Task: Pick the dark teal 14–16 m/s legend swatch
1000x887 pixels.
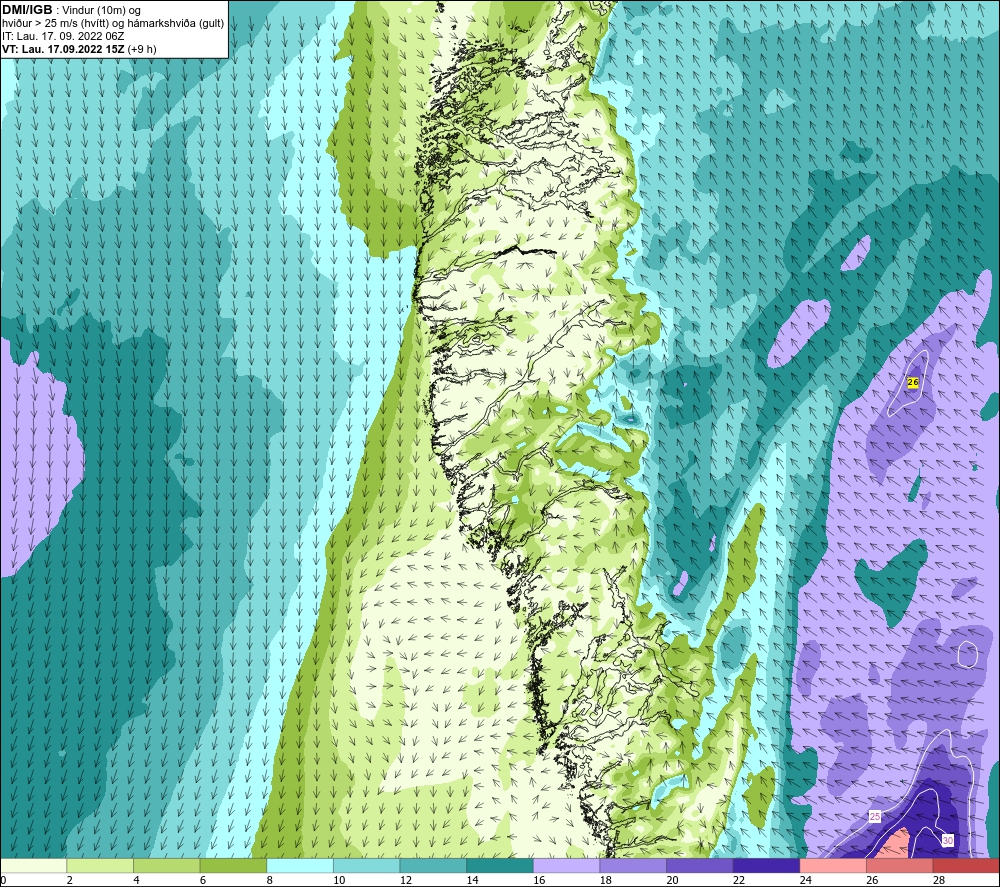Action: click(x=500, y=866)
